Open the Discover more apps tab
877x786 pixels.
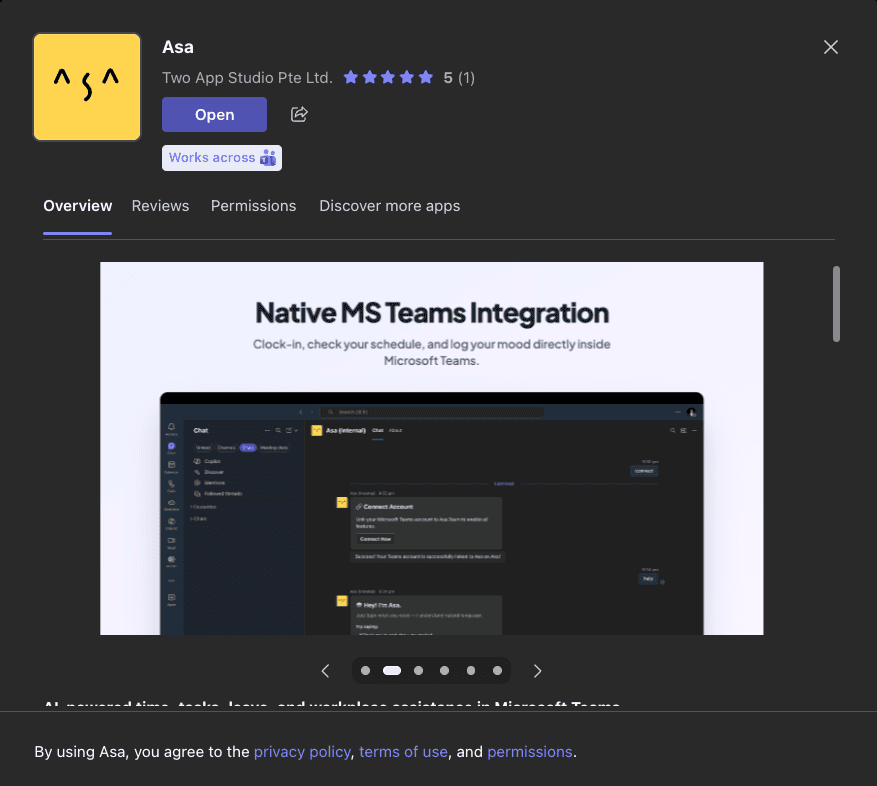(x=389, y=206)
